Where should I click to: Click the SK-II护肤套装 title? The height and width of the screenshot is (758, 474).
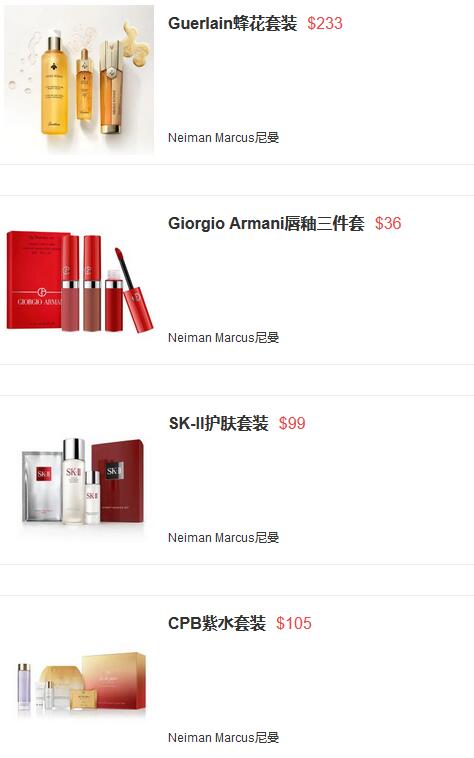[x=218, y=423]
